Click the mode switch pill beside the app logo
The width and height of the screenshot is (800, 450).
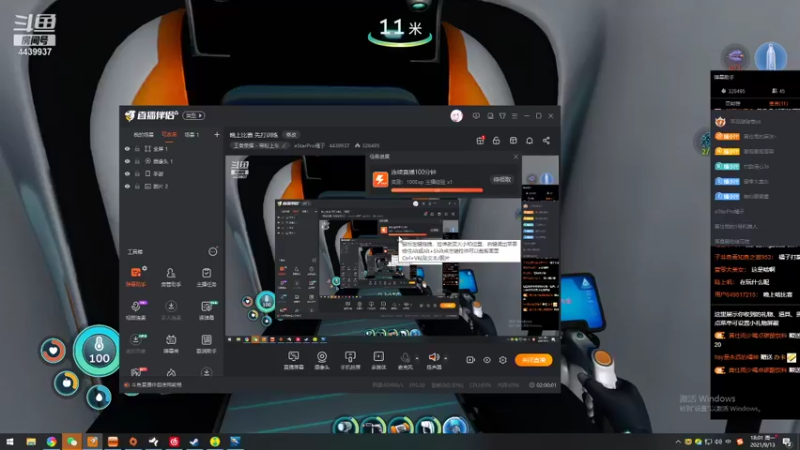(193, 116)
